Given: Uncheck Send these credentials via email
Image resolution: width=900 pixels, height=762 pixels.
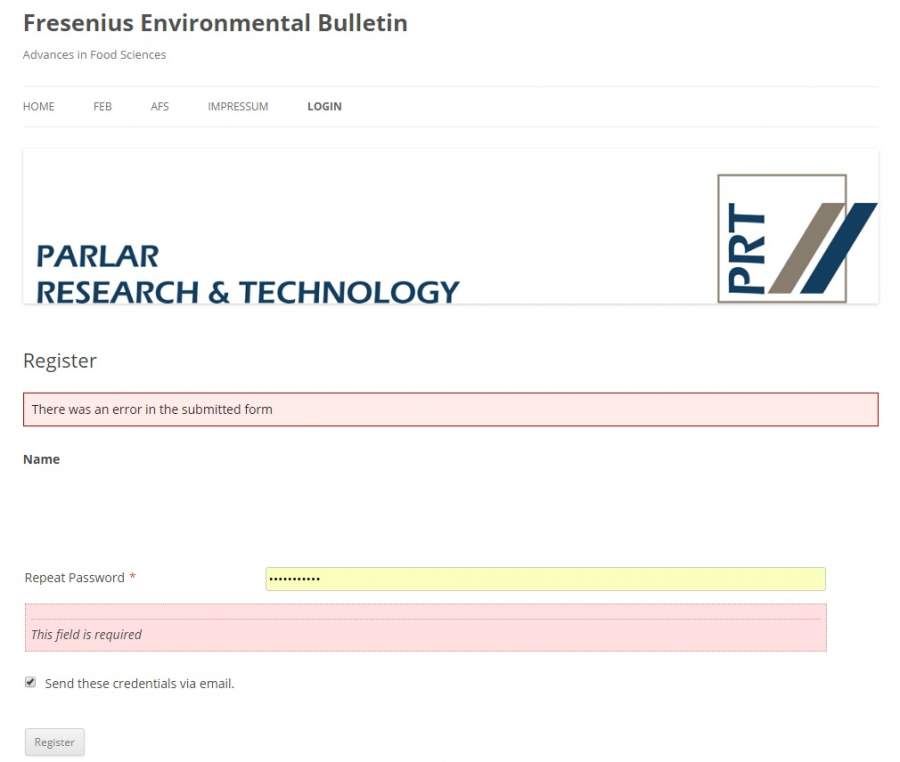Looking at the screenshot, I should pos(30,682).
